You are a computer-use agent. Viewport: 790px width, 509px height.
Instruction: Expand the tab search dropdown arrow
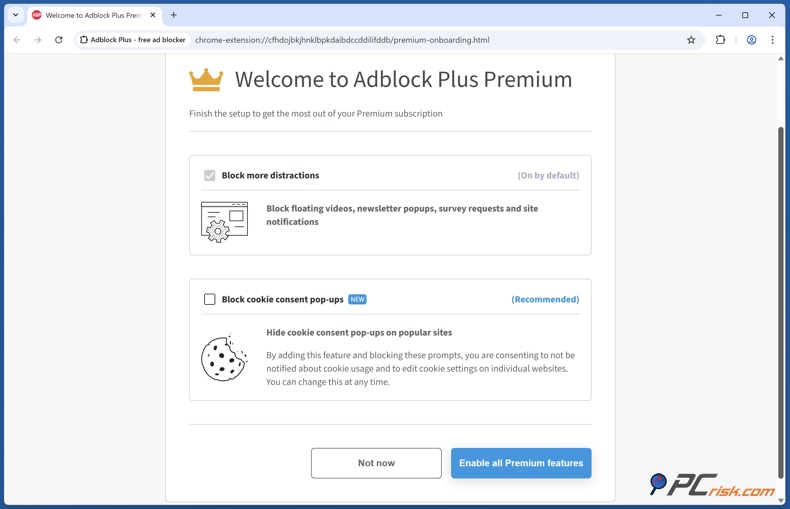point(16,15)
